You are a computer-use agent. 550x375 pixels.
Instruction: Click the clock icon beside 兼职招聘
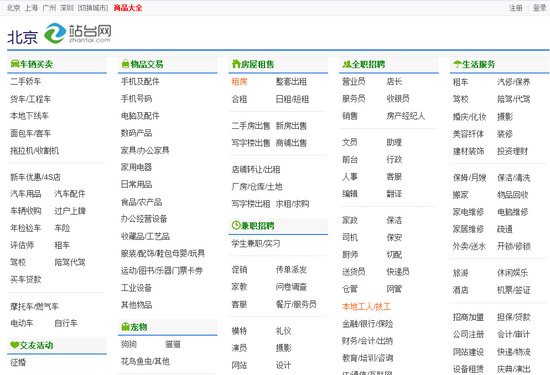pos(236,225)
